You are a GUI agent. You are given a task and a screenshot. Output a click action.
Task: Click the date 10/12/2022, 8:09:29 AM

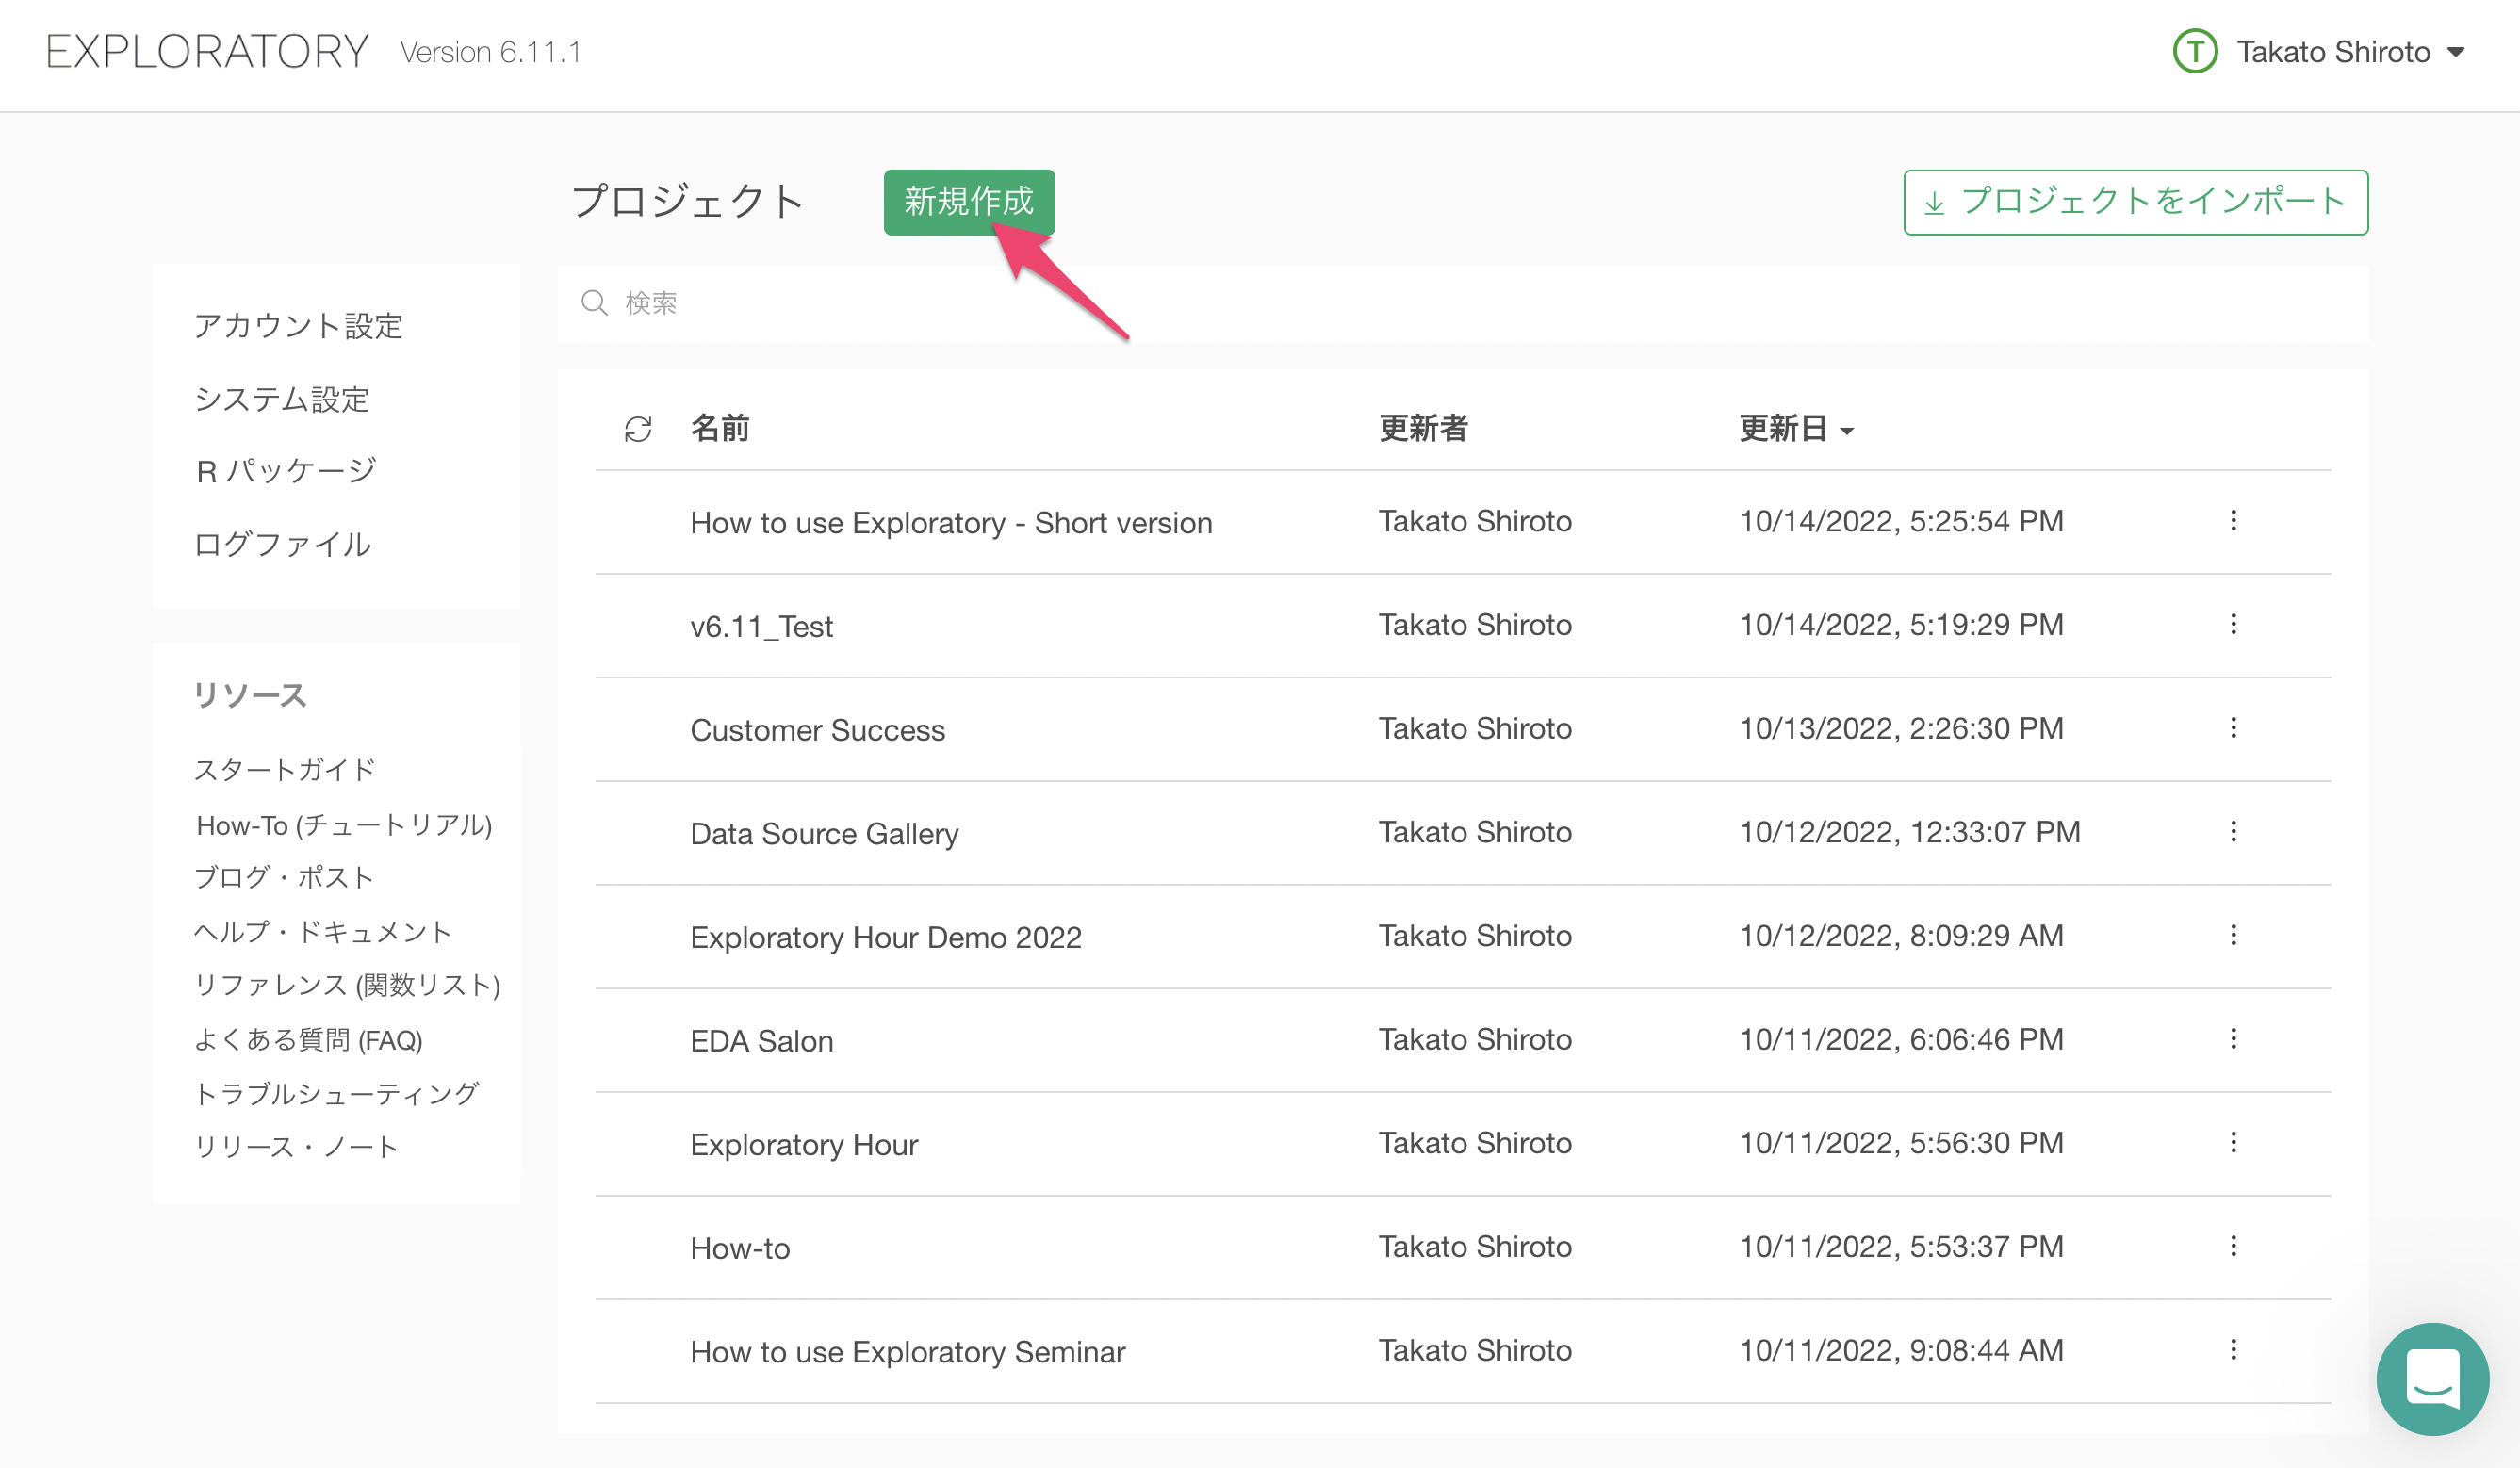[1901, 936]
